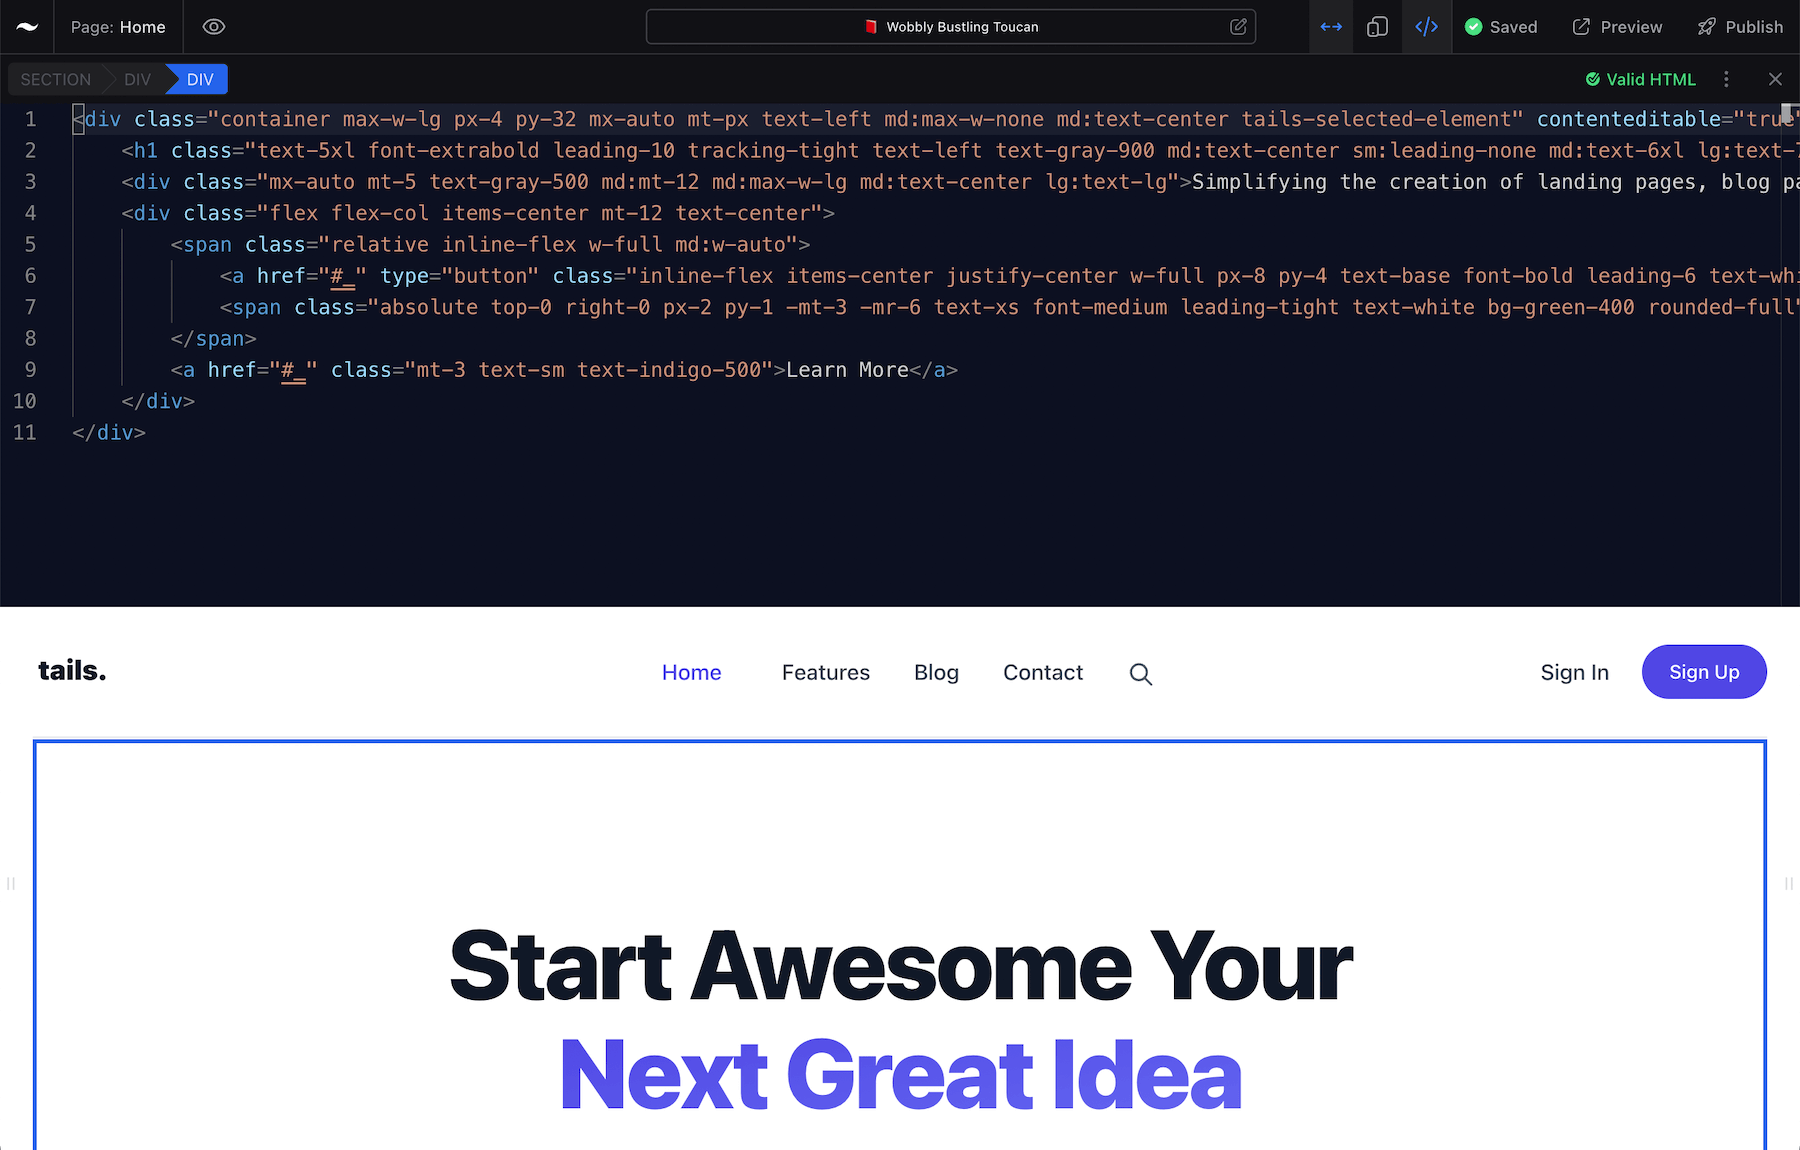Click the Page: Home selector
Viewport: 1800px width, 1150px height.
118,27
